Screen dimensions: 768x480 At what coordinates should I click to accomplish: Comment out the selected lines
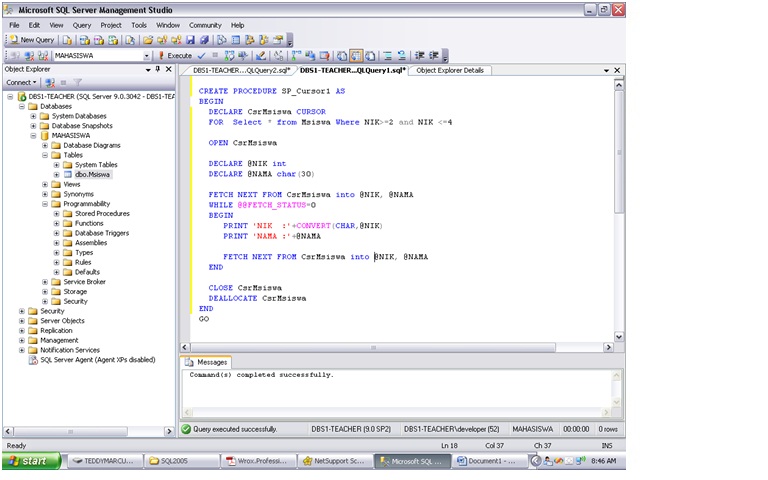click(387, 55)
